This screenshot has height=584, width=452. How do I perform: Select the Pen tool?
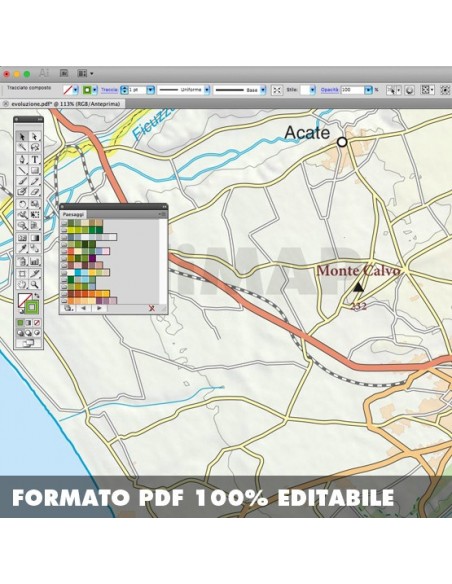(22, 159)
